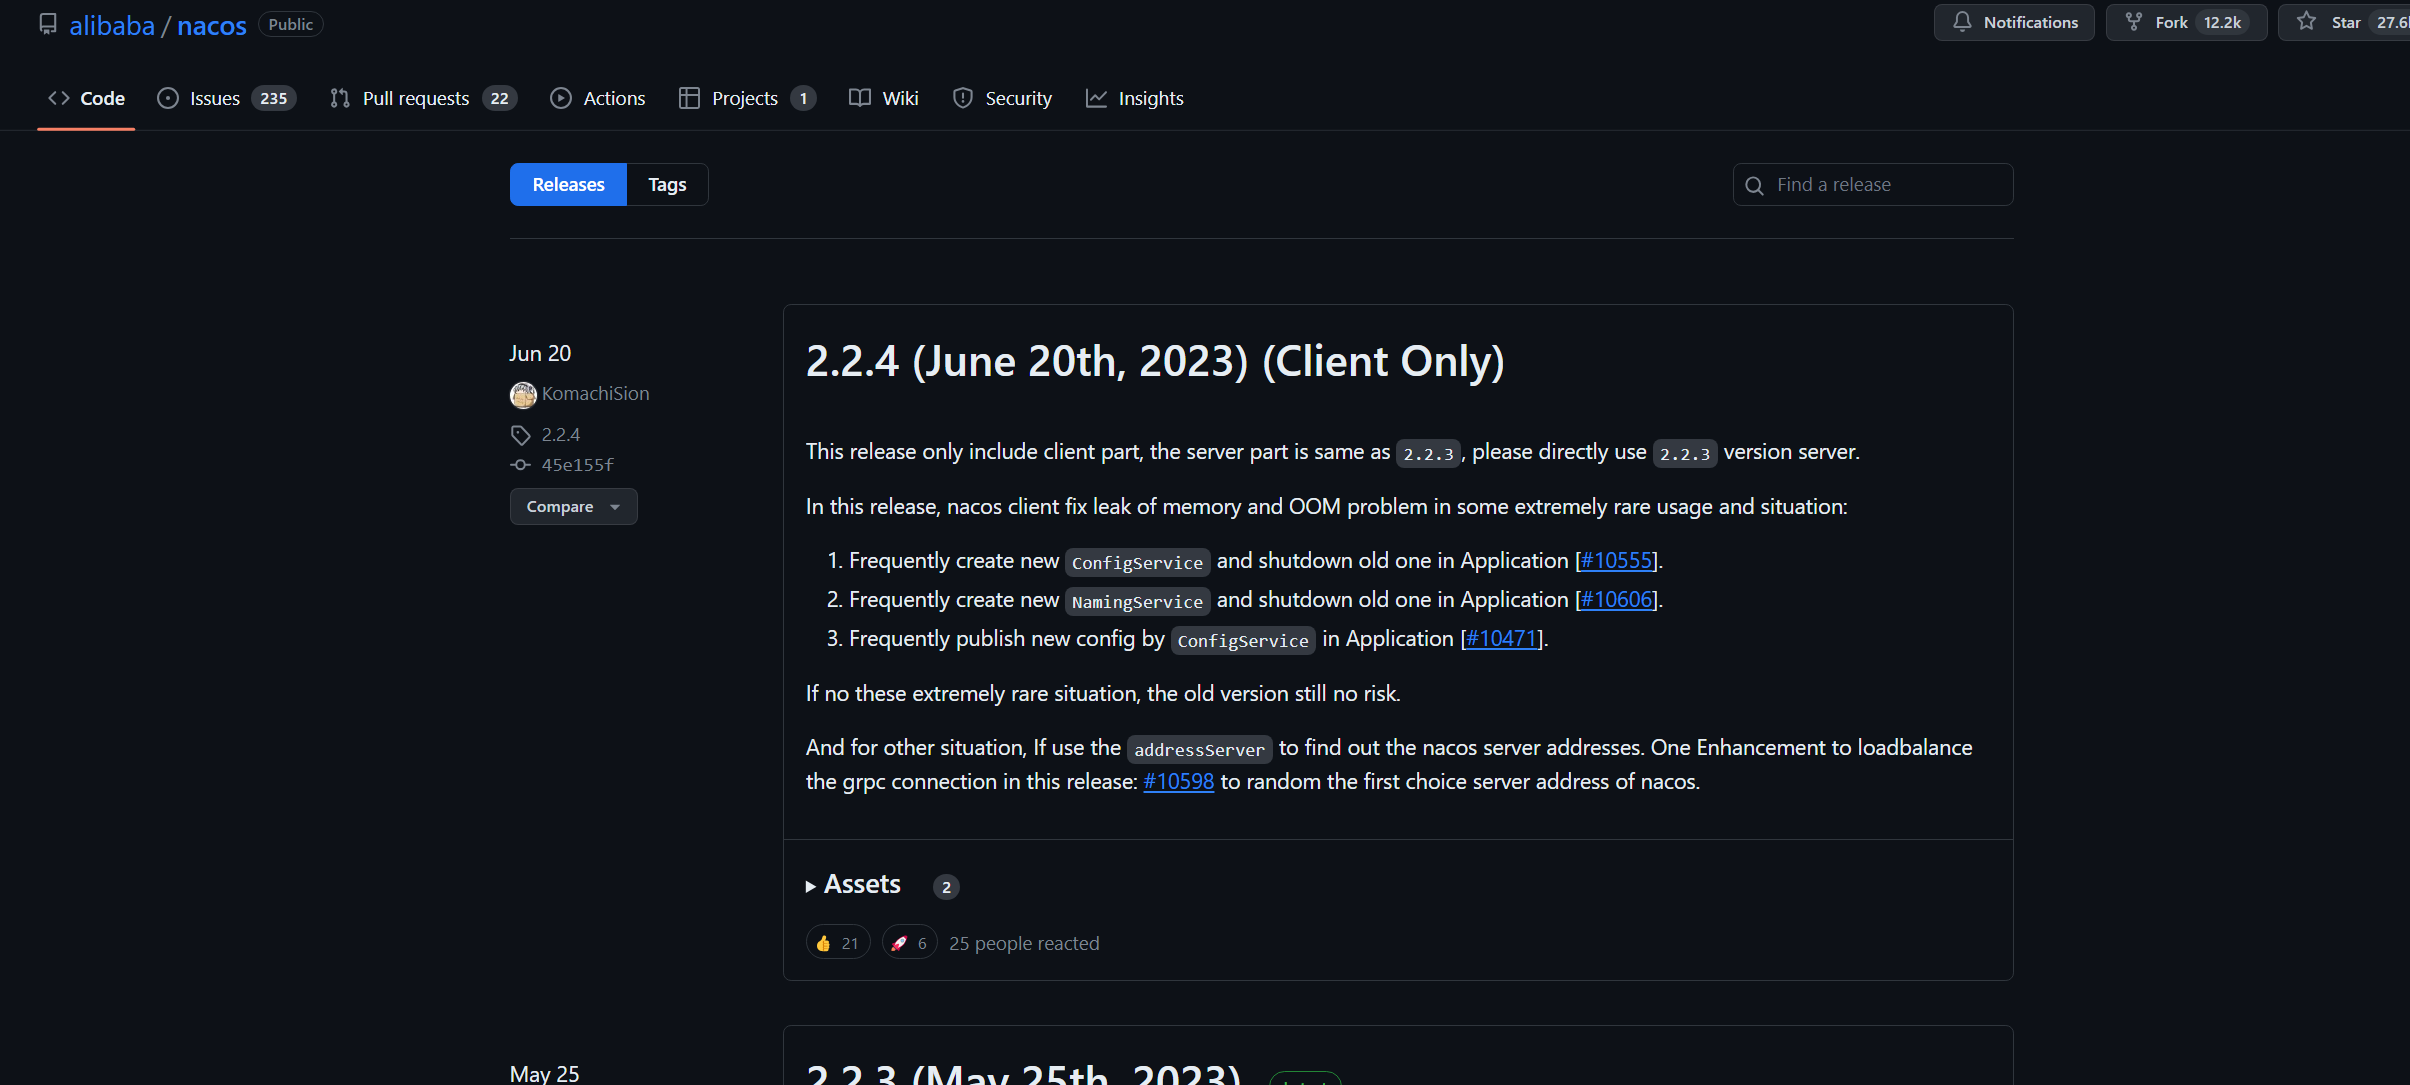Open the Notifications button
Image resolution: width=2410 pixels, height=1085 pixels.
(2014, 22)
